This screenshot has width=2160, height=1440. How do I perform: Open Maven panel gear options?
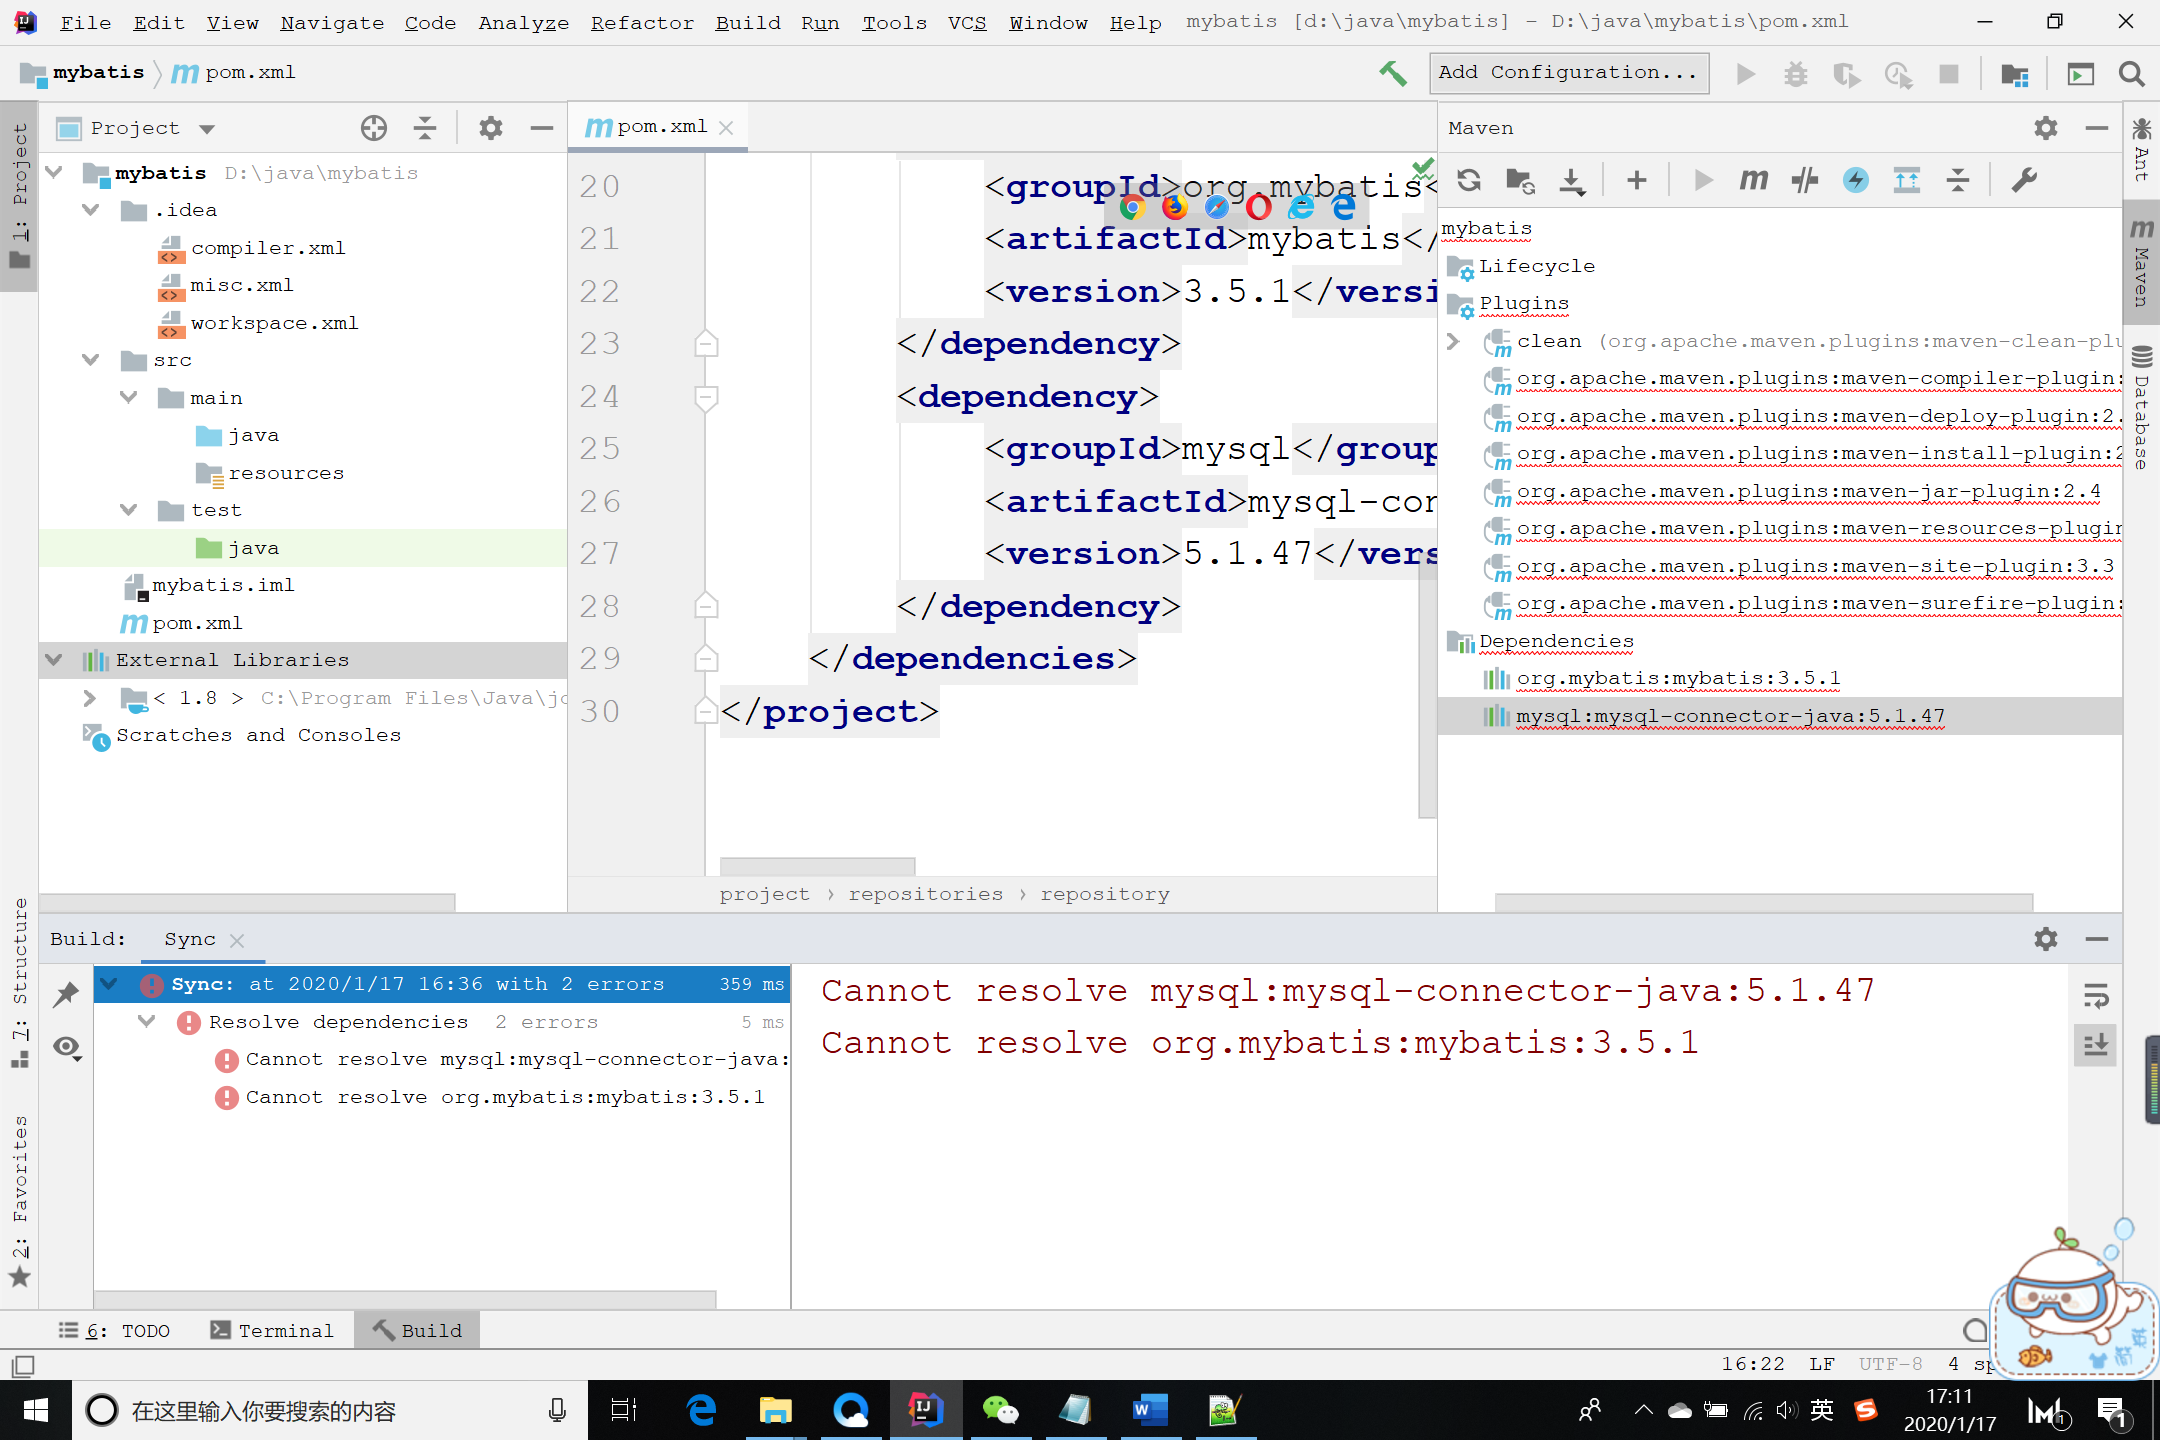click(2046, 128)
